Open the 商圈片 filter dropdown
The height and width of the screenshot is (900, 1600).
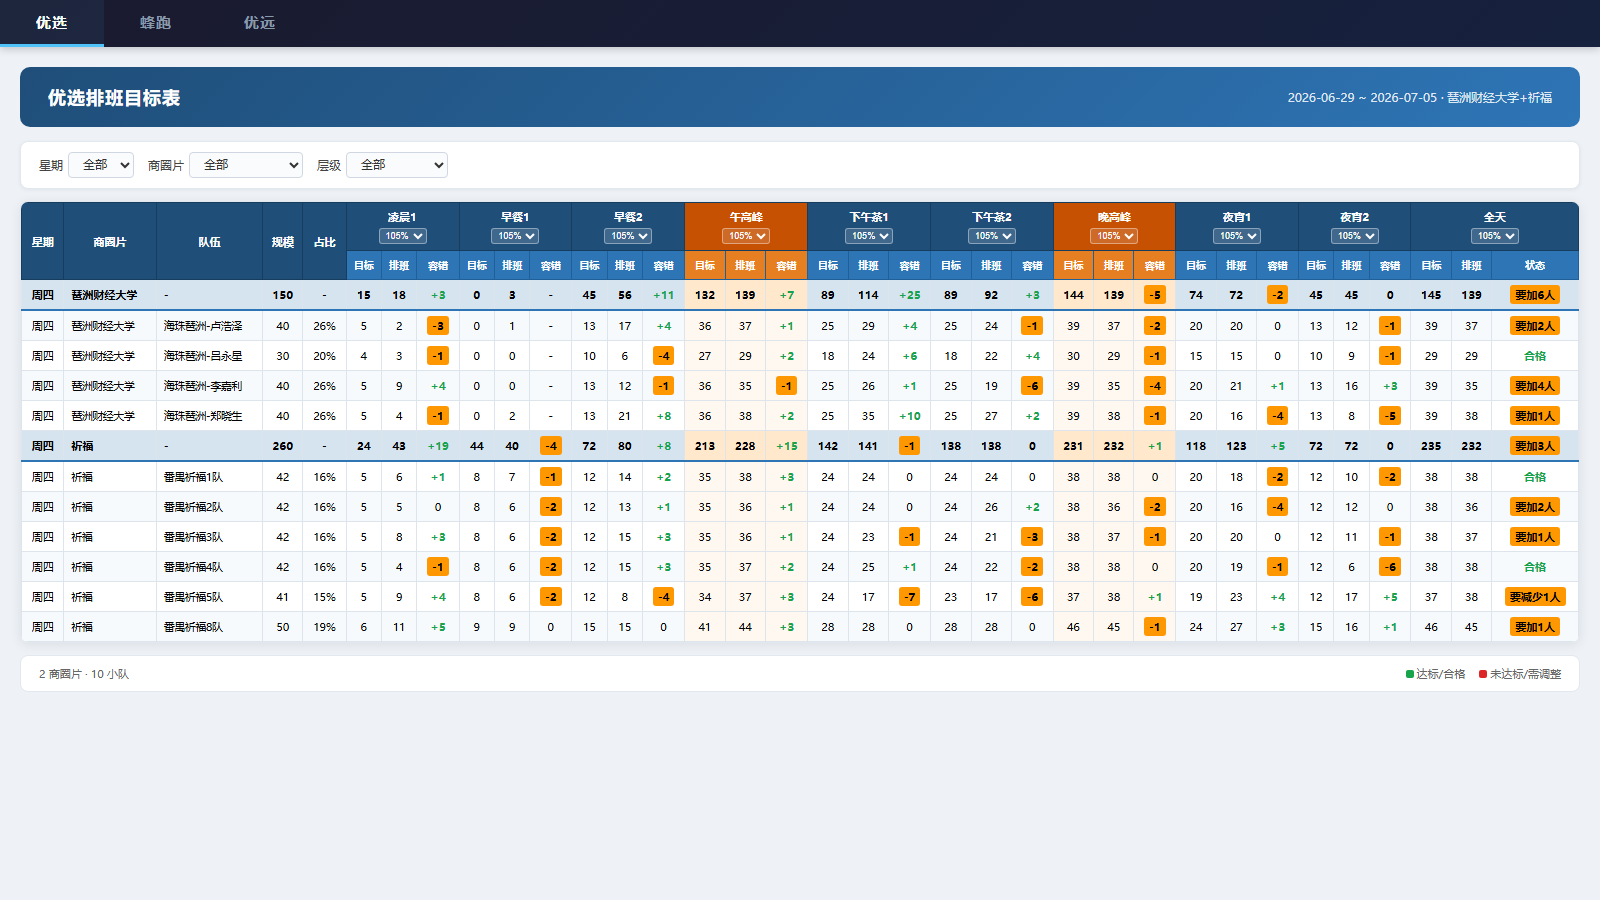click(x=246, y=165)
